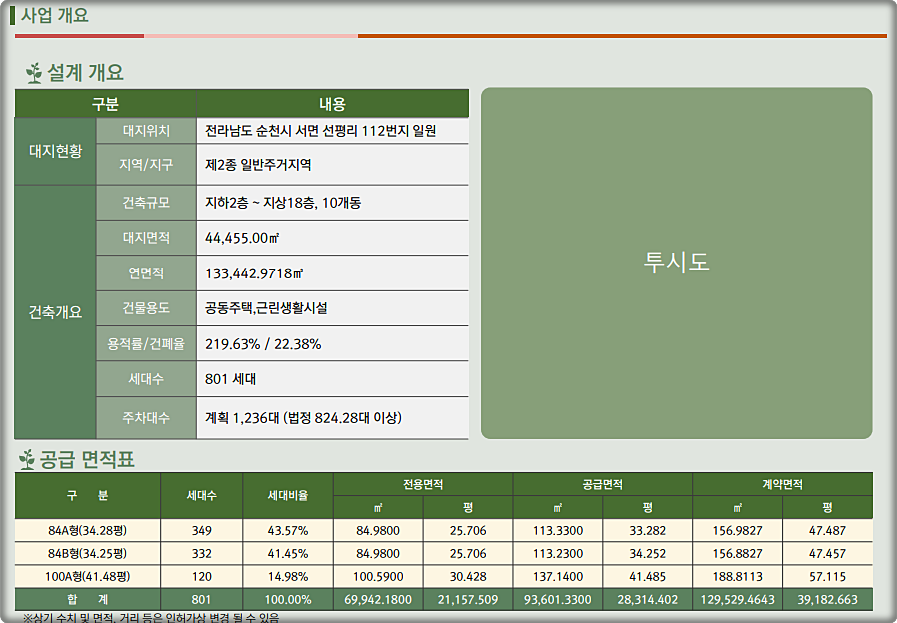This screenshot has height=623, width=897.
Task: Select the 설계 개요 section heading
Action: (85, 73)
